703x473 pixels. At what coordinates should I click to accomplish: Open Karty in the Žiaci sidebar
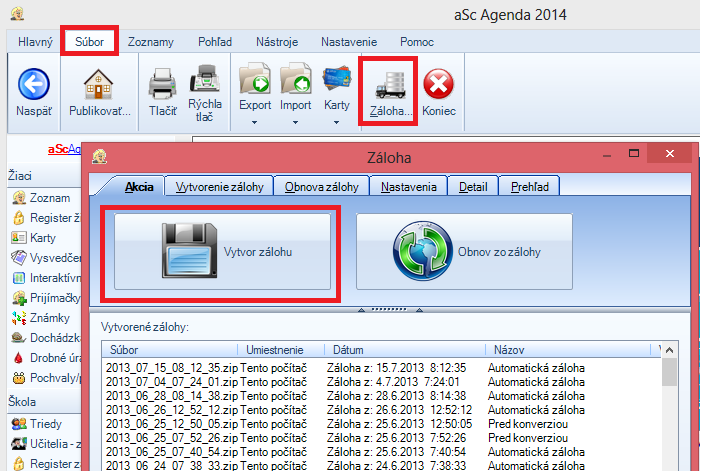coord(34,238)
